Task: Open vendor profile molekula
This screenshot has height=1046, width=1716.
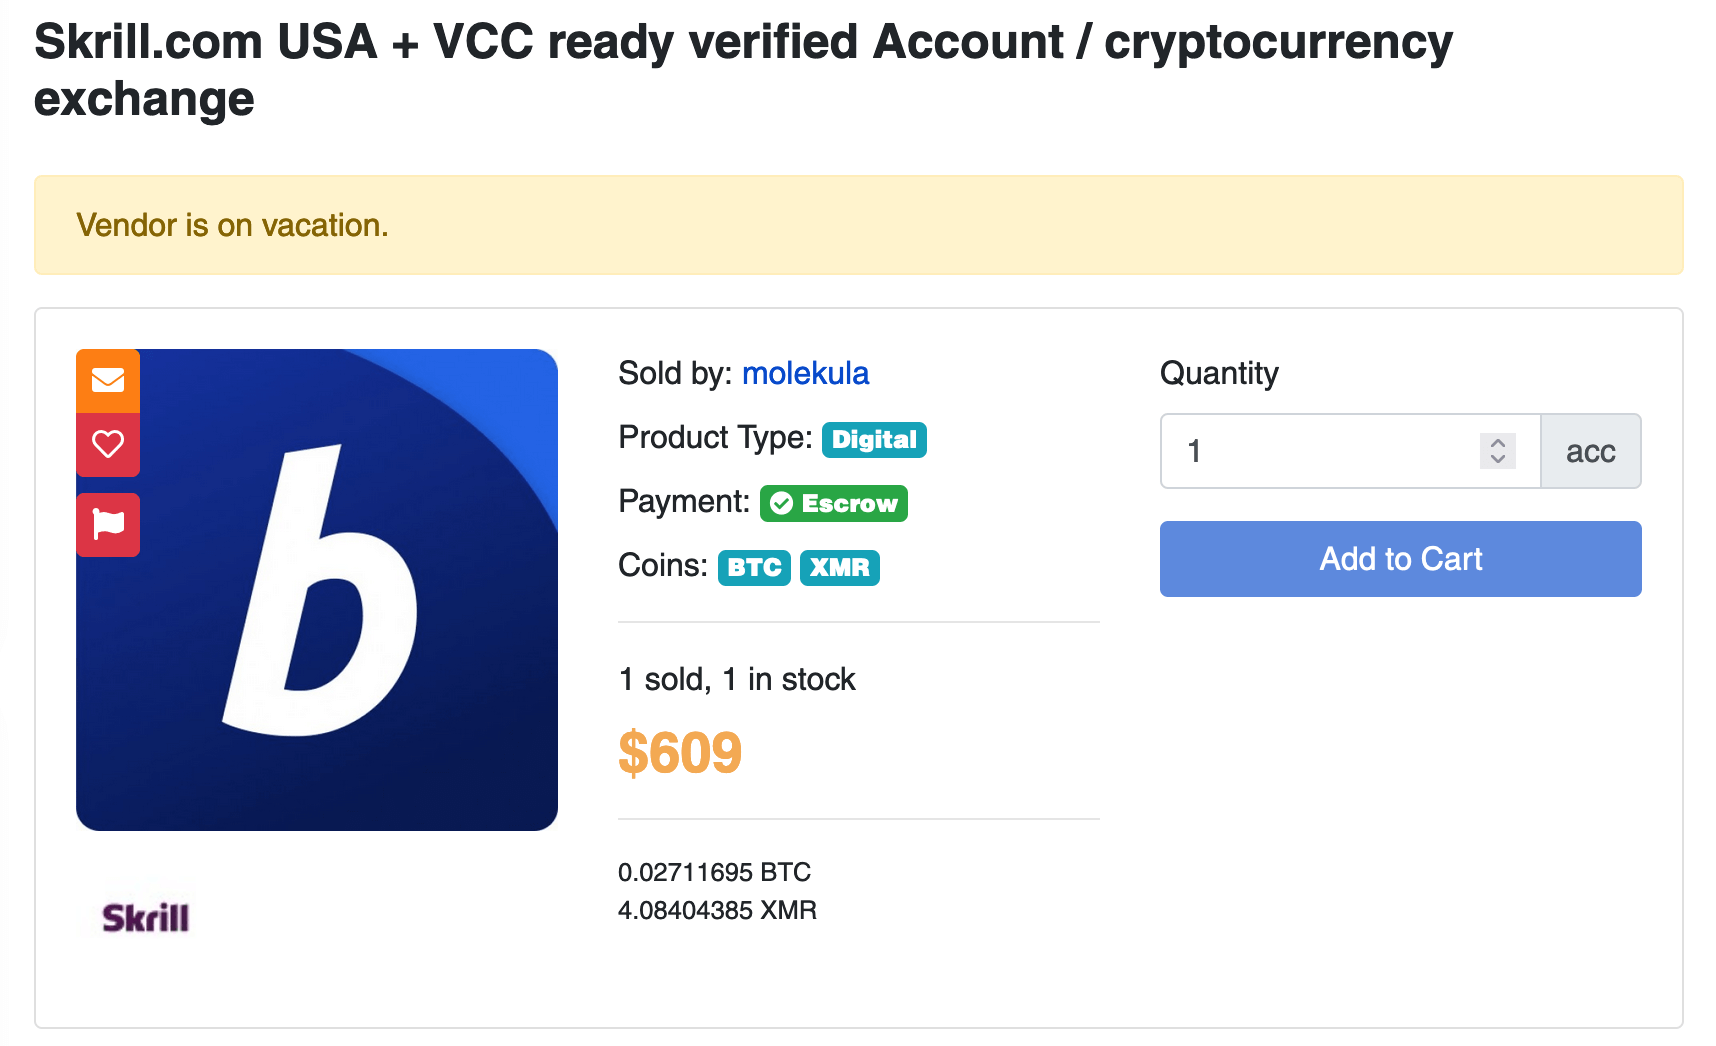Action: coord(805,373)
